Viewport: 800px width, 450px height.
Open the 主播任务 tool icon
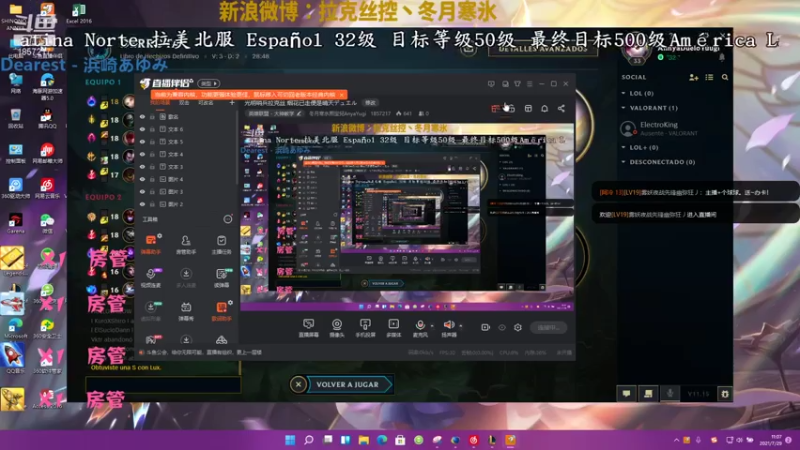221,244
